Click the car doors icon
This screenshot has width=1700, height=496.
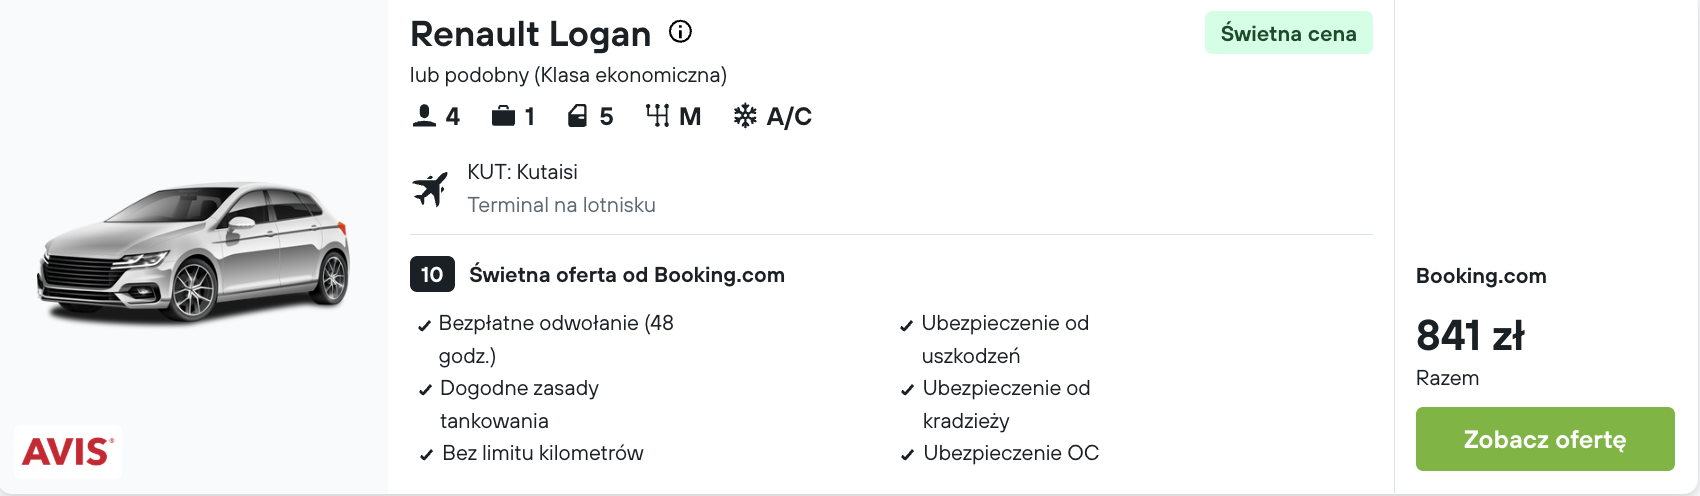pos(577,116)
